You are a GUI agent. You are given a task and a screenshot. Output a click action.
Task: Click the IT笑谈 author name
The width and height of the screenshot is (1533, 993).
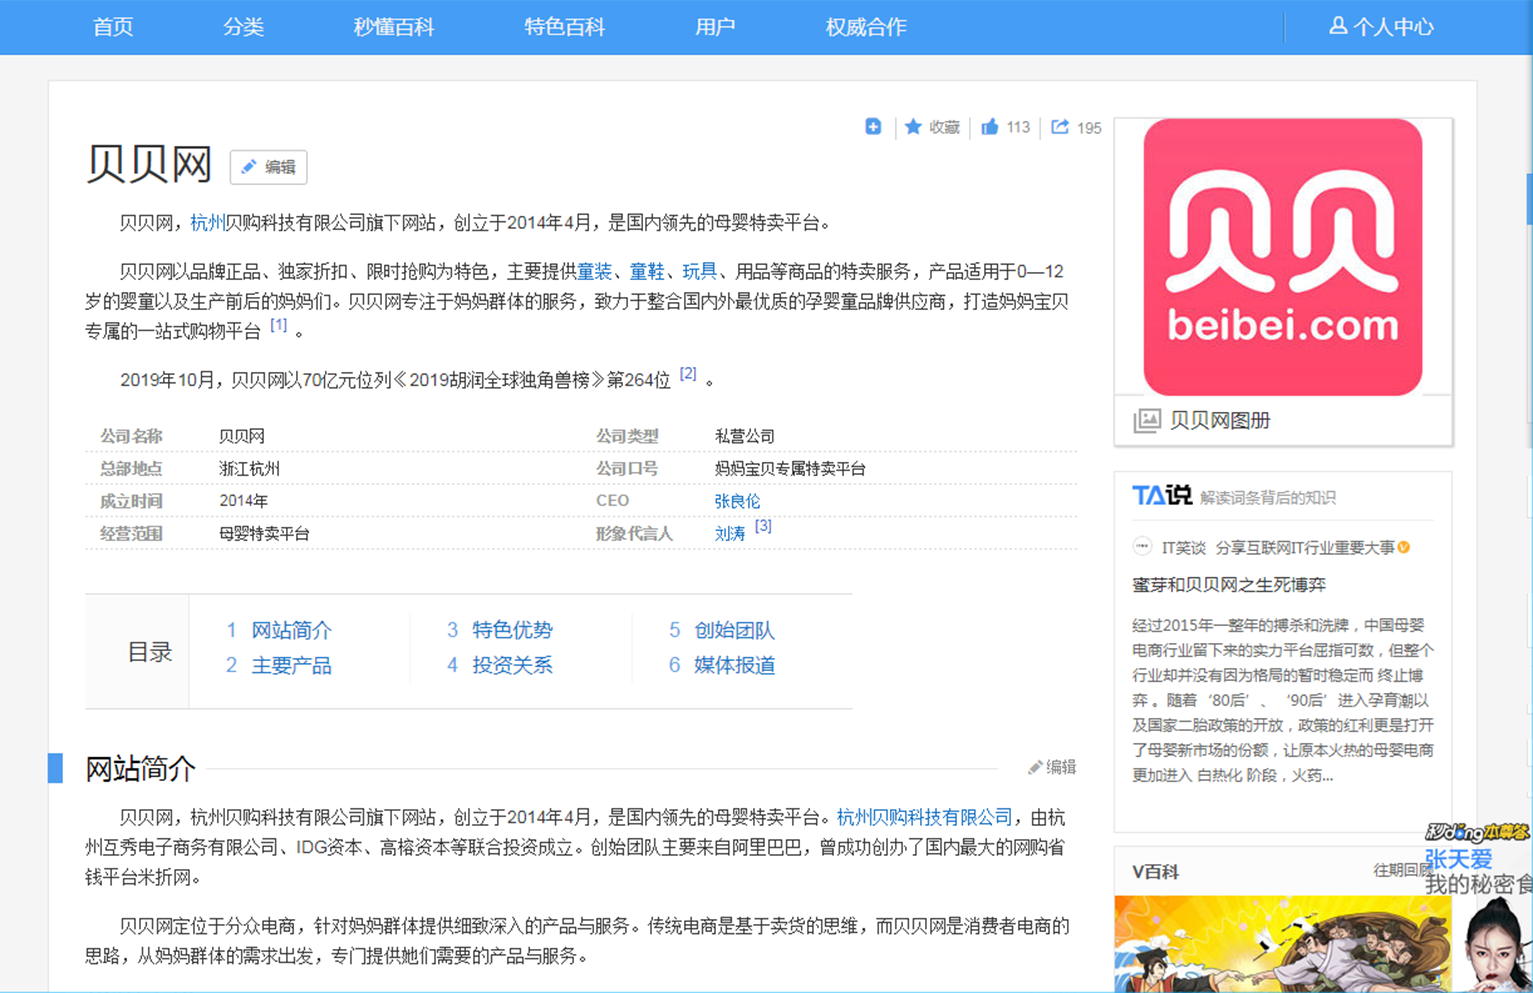pos(1184,548)
